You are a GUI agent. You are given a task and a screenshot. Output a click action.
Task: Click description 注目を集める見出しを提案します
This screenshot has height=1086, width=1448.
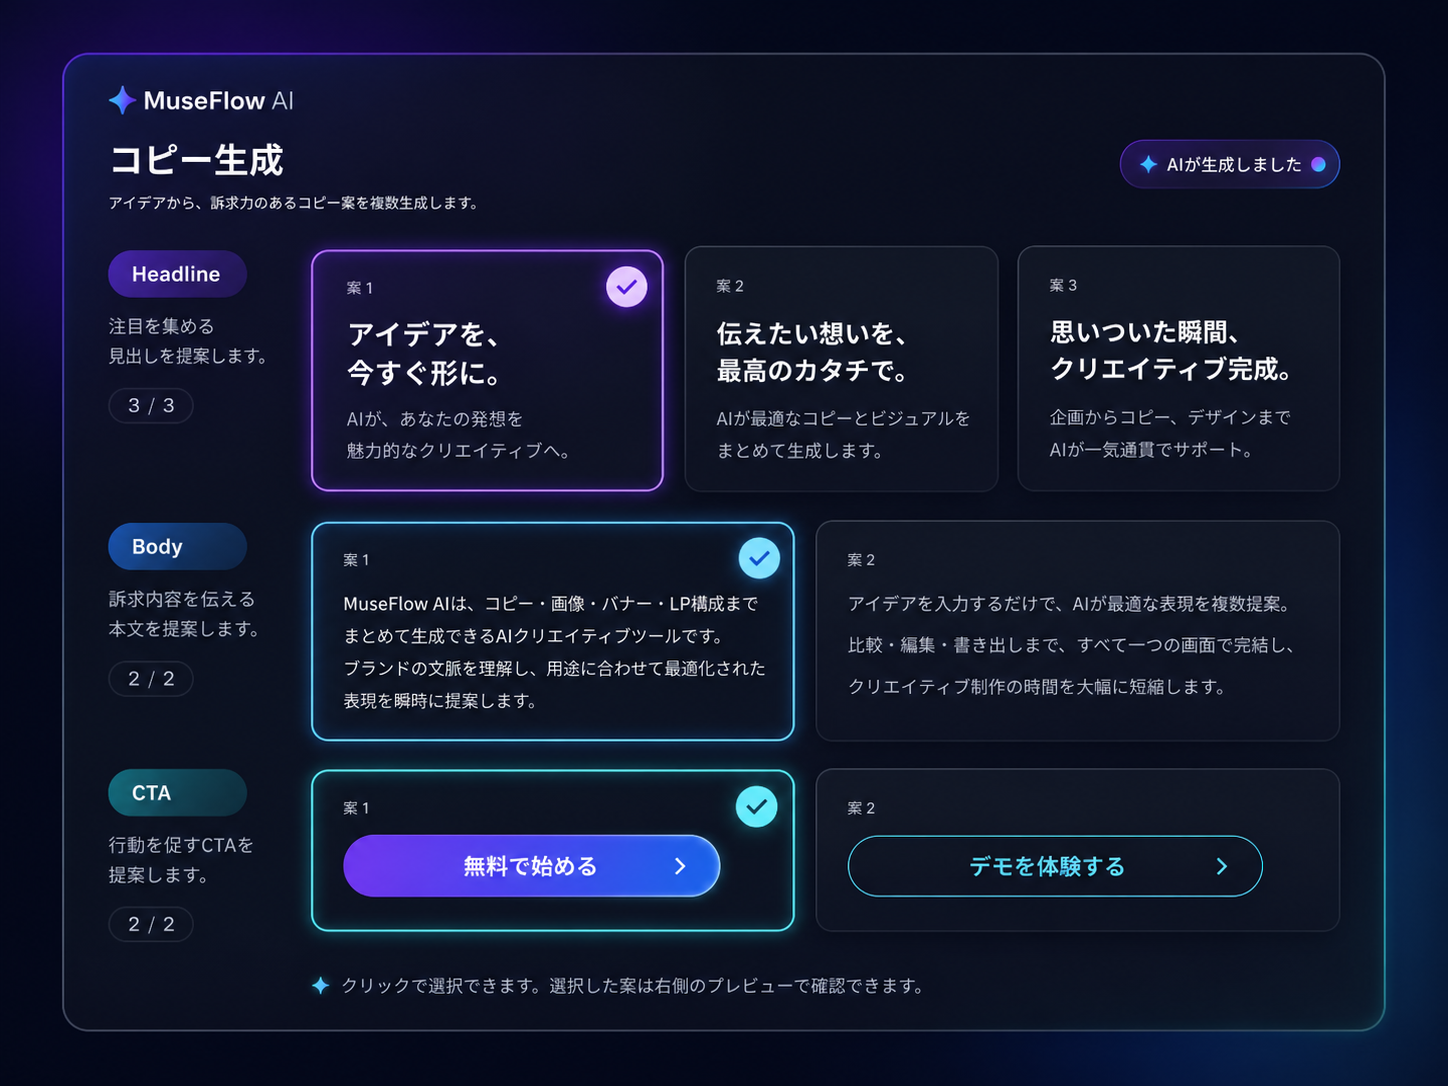tap(188, 341)
